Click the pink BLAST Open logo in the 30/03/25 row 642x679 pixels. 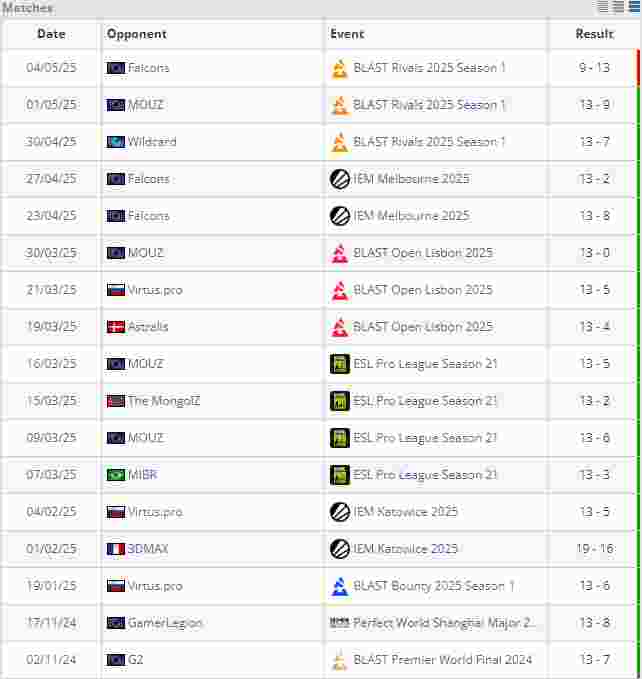pos(340,253)
